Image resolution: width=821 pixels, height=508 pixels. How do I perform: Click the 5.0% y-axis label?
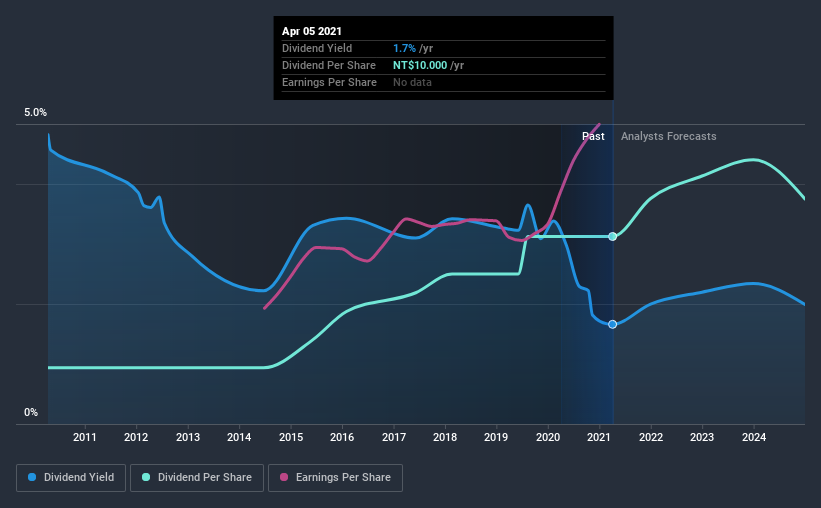[x=35, y=113]
